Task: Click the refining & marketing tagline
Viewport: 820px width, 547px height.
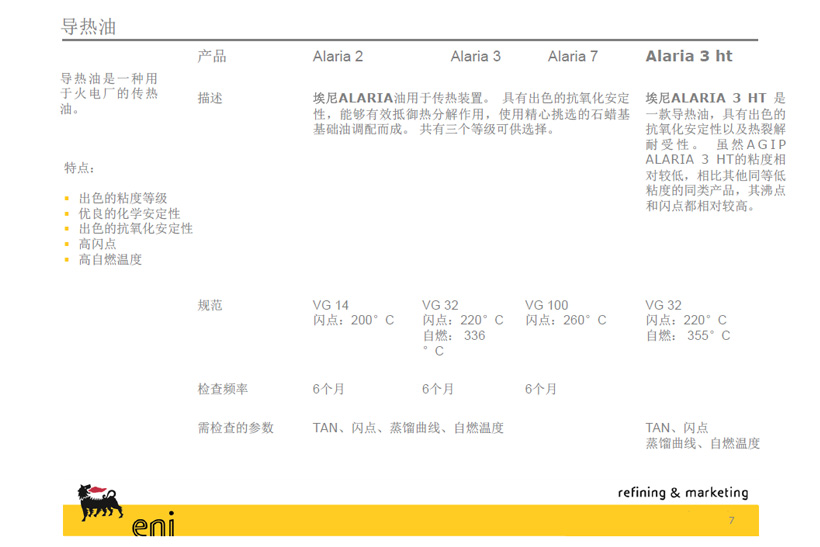Action: pos(683,492)
